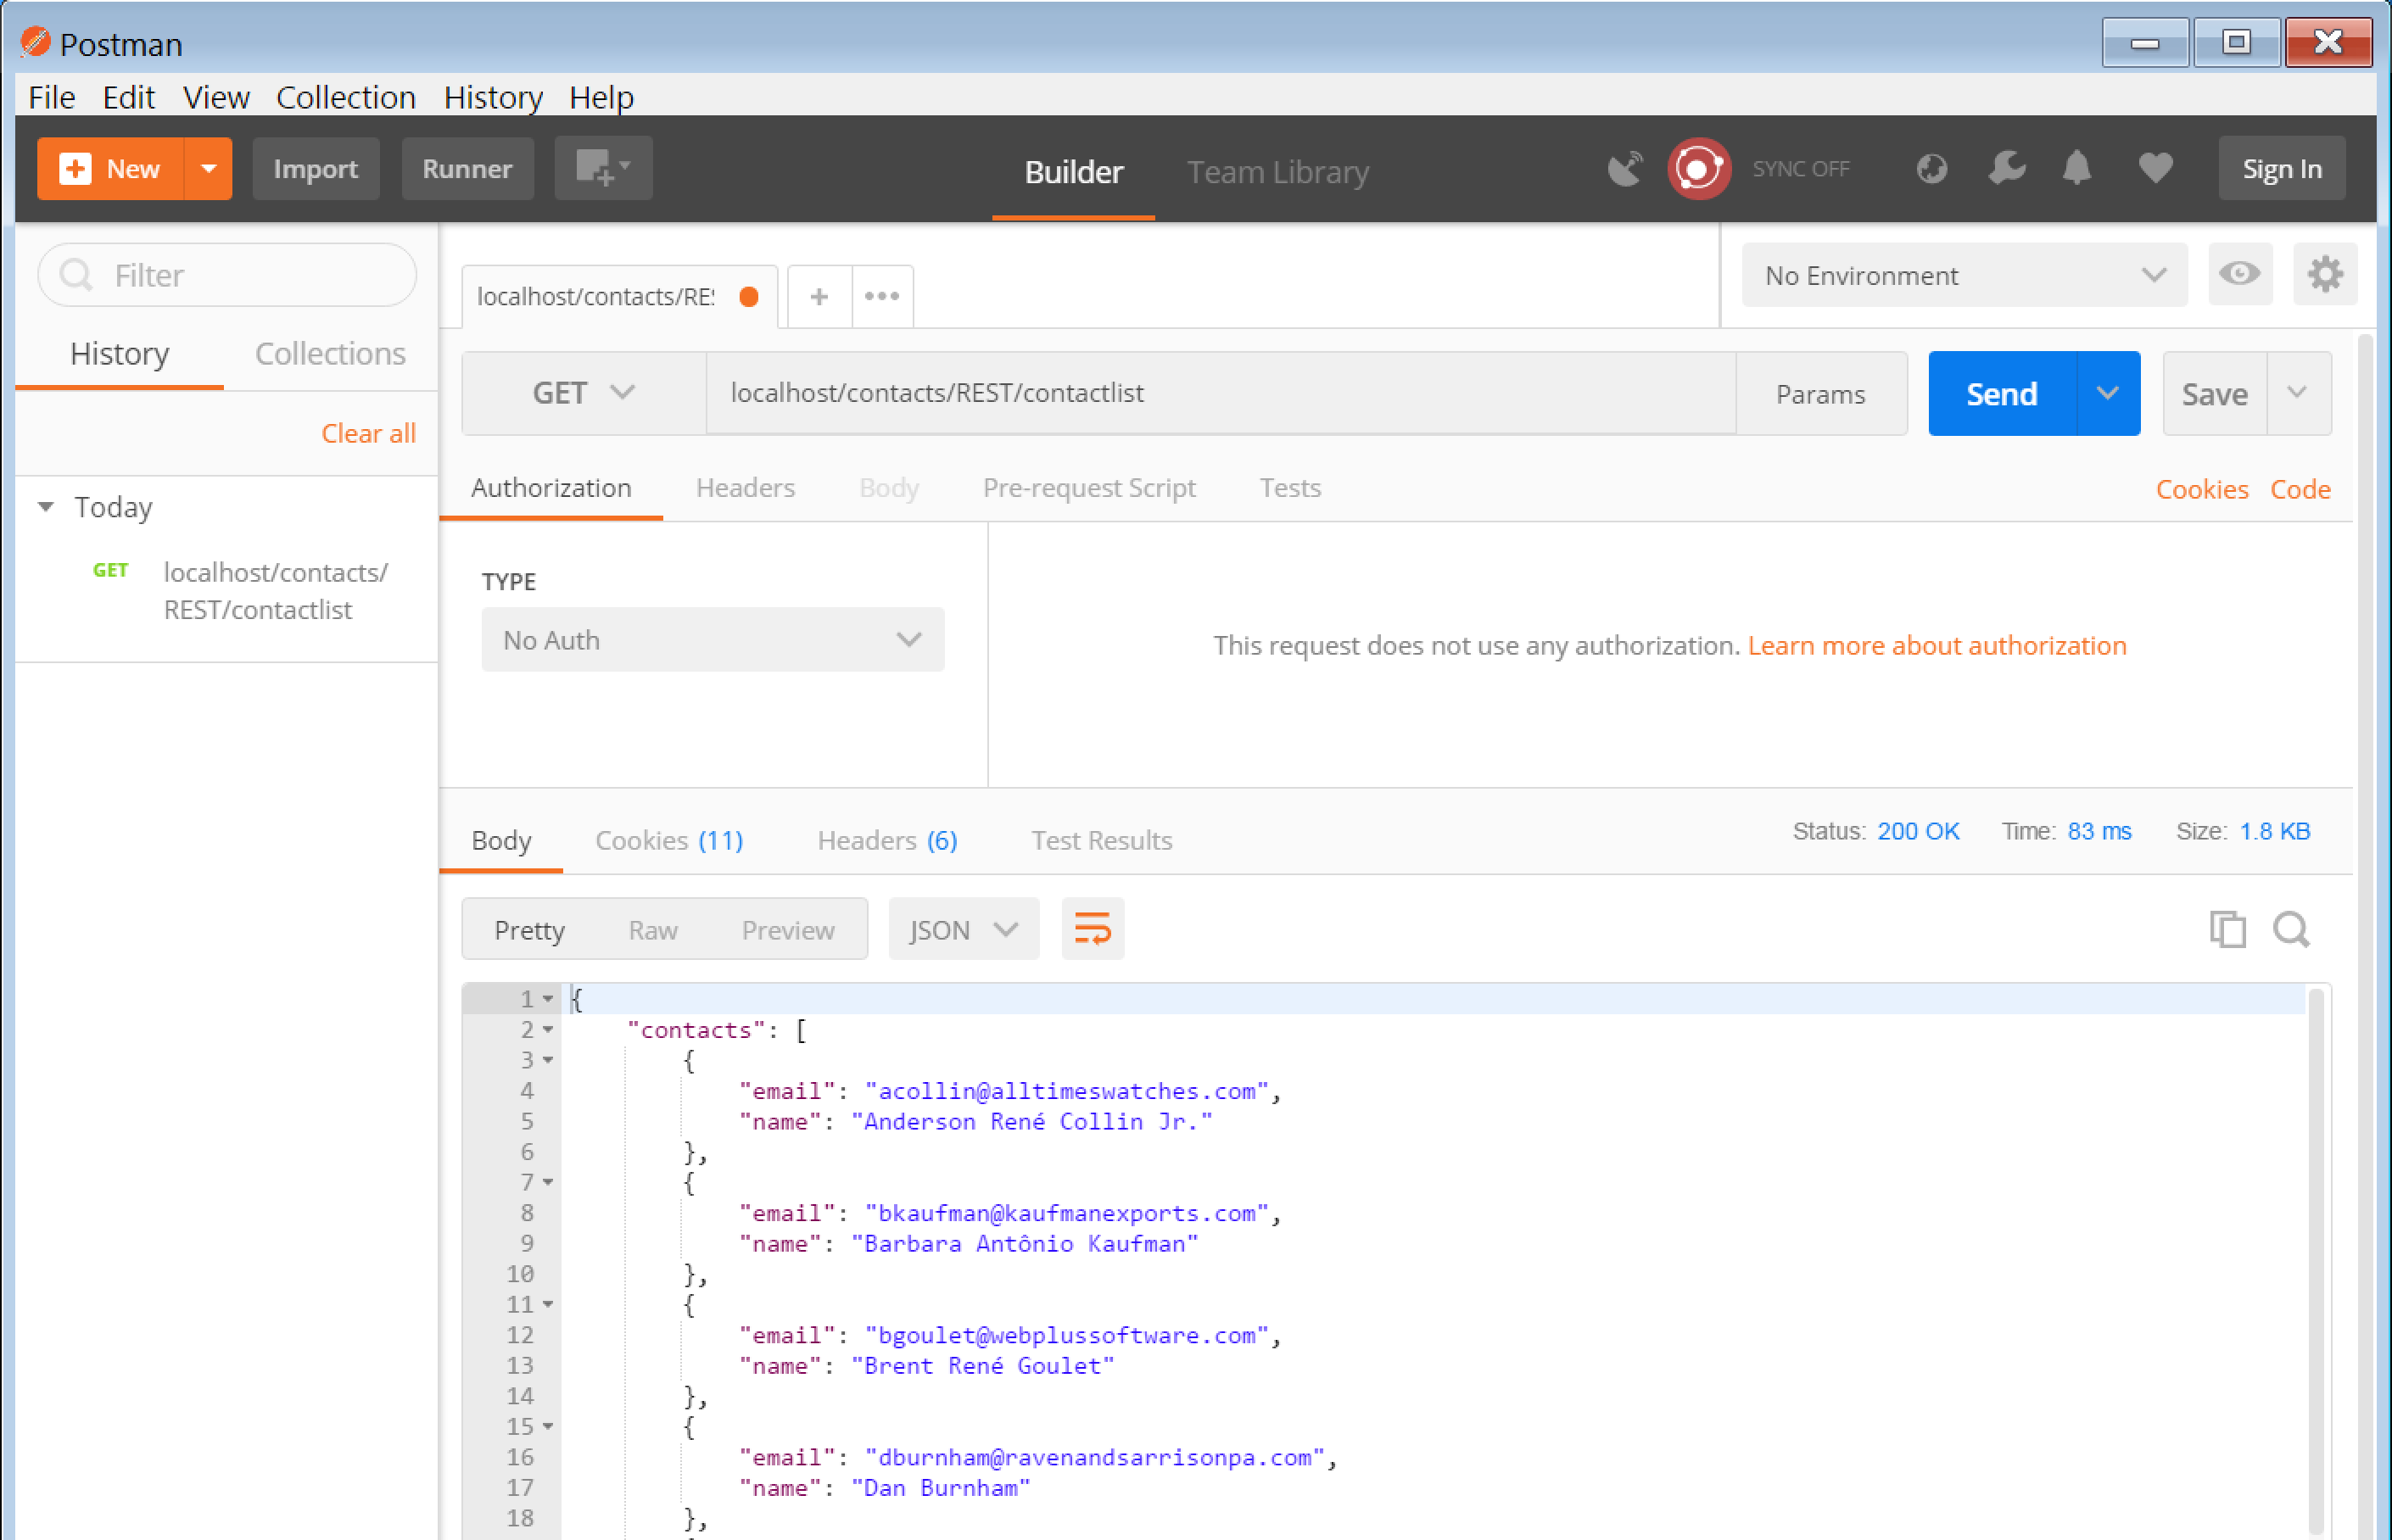The image size is (2392, 1540).
Task: Toggle the line wrap icon
Action: click(1092, 930)
